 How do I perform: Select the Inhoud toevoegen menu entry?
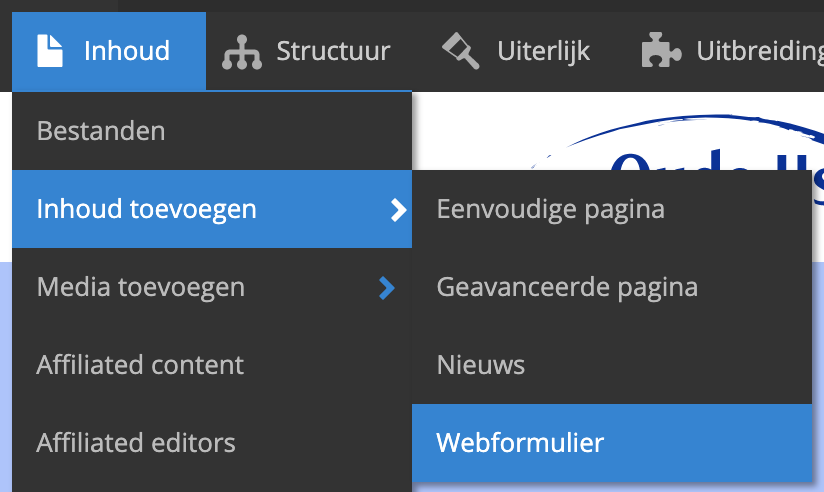147,209
